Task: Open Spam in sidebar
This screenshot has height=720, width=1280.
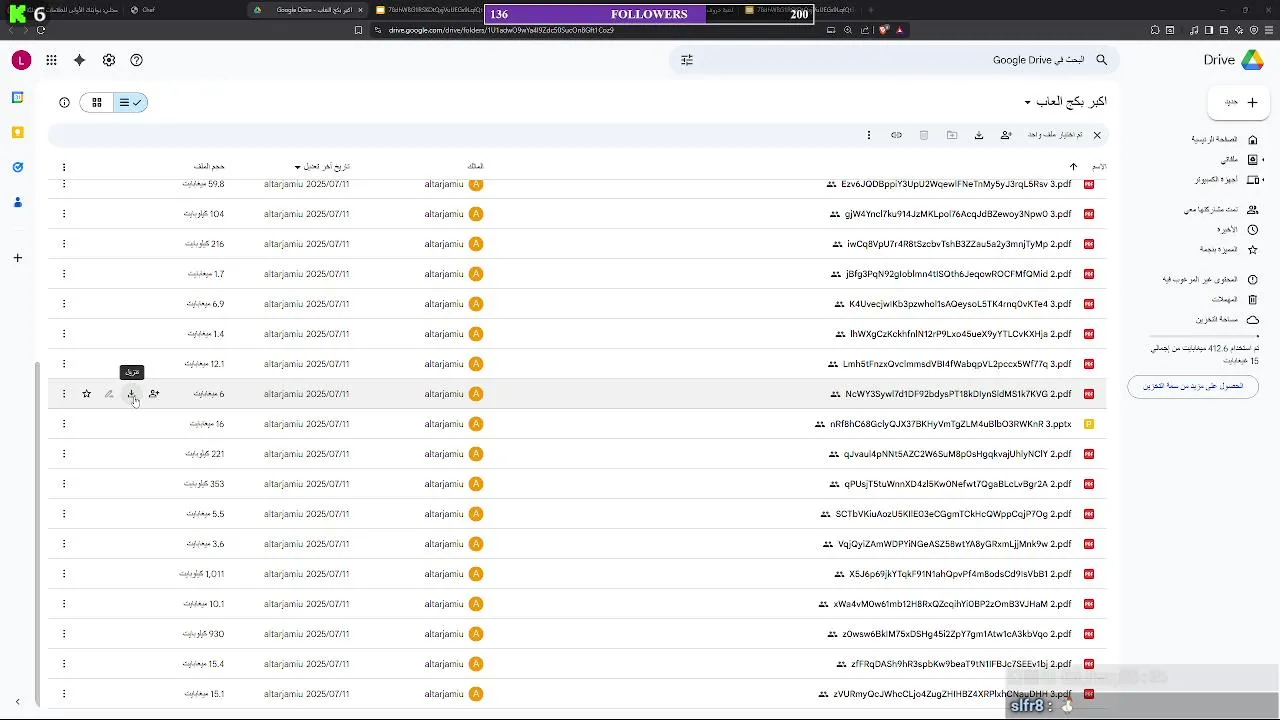Action: (x=1209, y=280)
